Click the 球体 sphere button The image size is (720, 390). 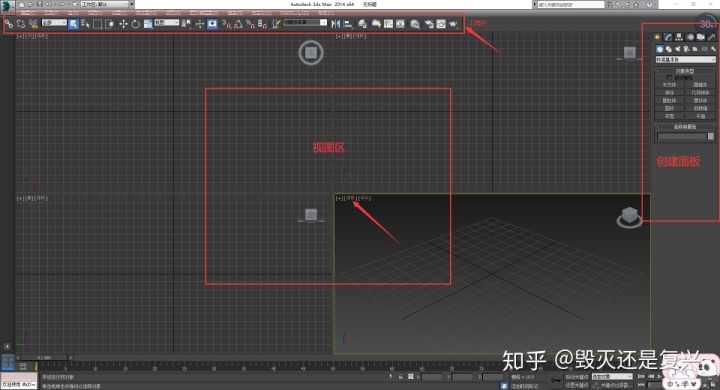coord(669,93)
